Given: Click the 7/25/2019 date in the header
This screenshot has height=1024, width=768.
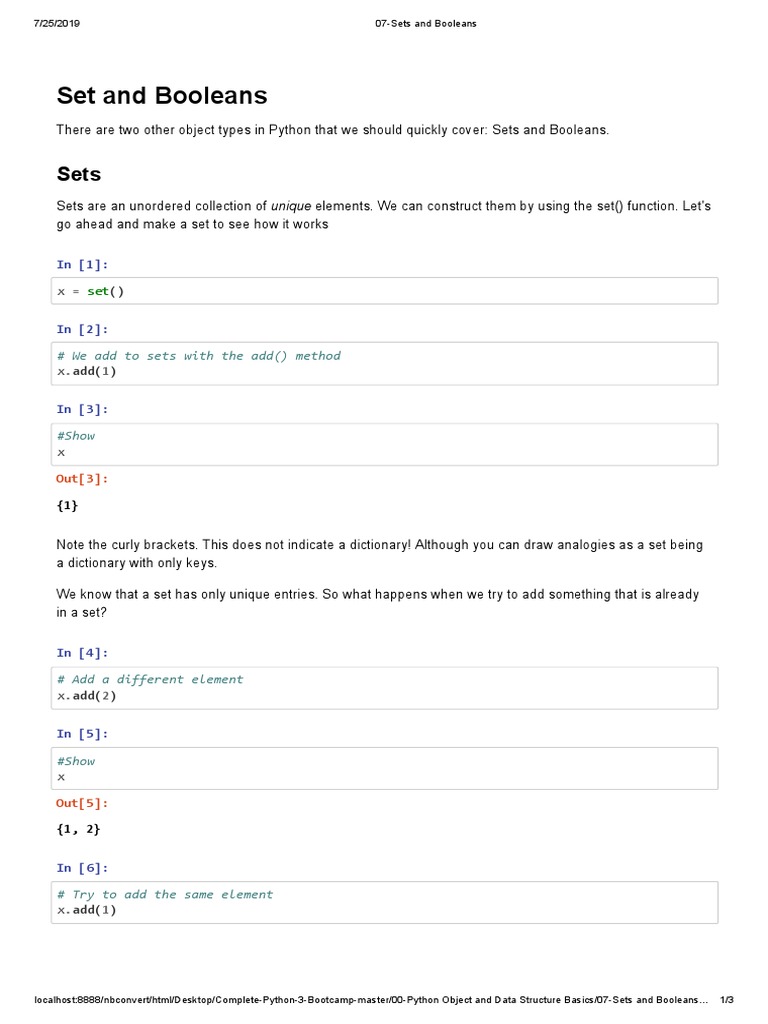Looking at the screenshot, I should pyautogui.click(x=56, y=24).
